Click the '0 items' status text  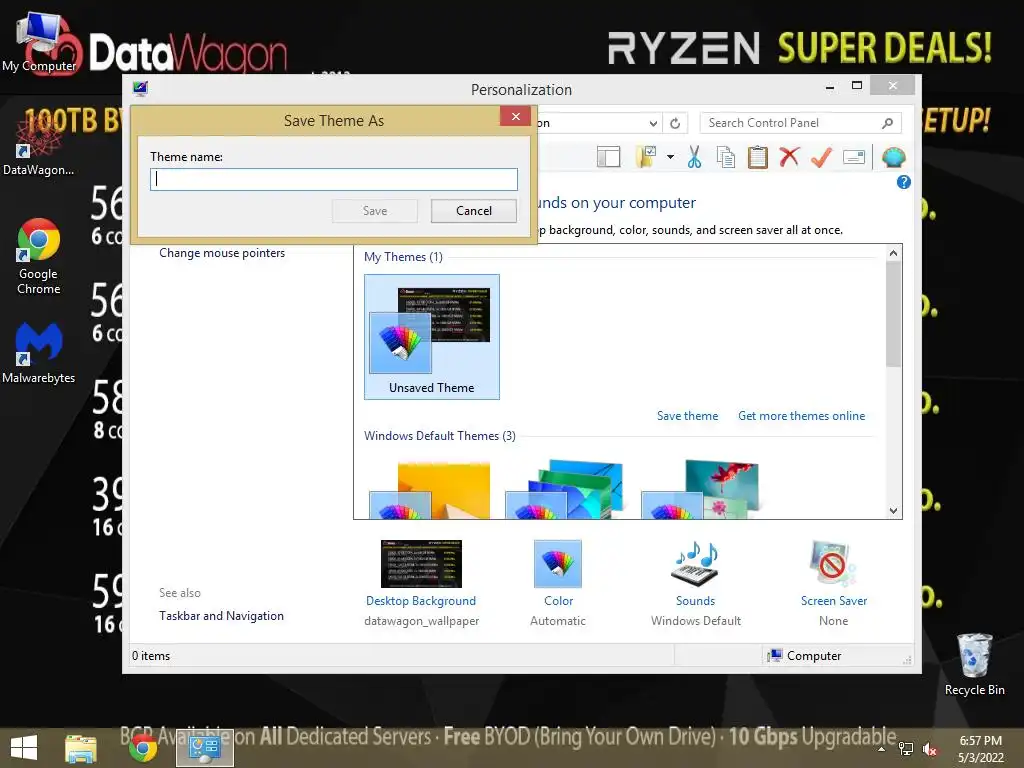[x=151, y=656]
